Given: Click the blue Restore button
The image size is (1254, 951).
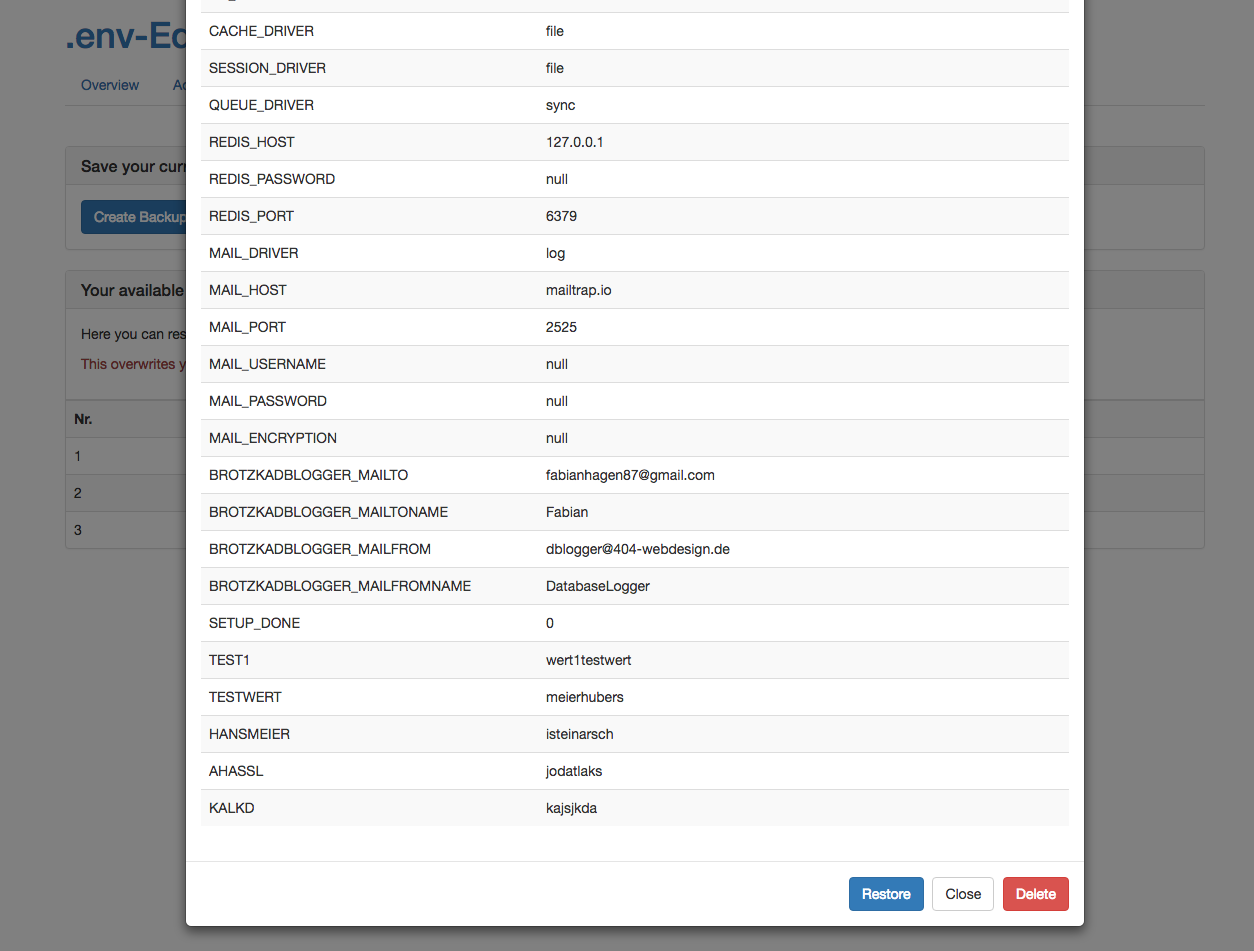Looking at the screenshot, I should pyautogui.click(x=885, y=894).
